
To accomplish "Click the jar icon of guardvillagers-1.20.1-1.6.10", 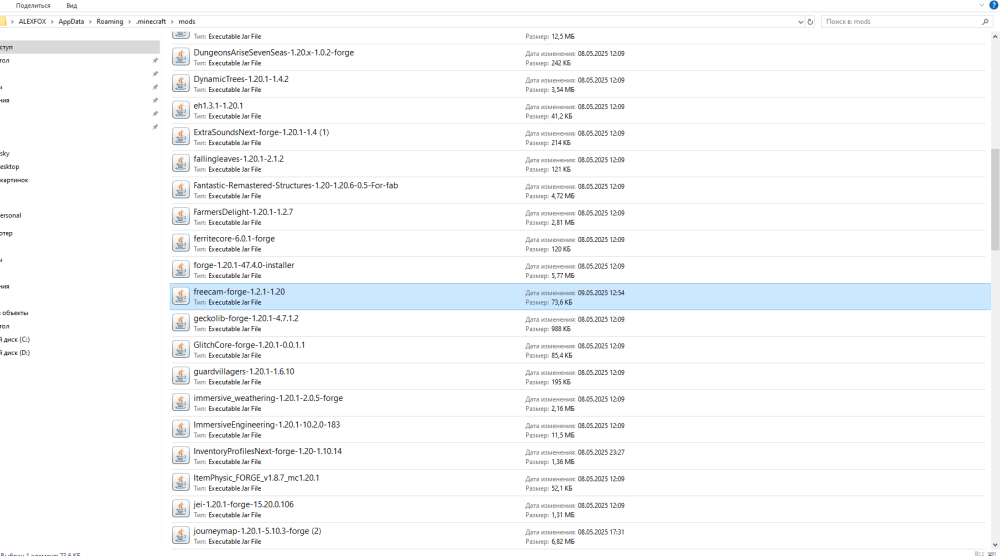I will [180, 376].
